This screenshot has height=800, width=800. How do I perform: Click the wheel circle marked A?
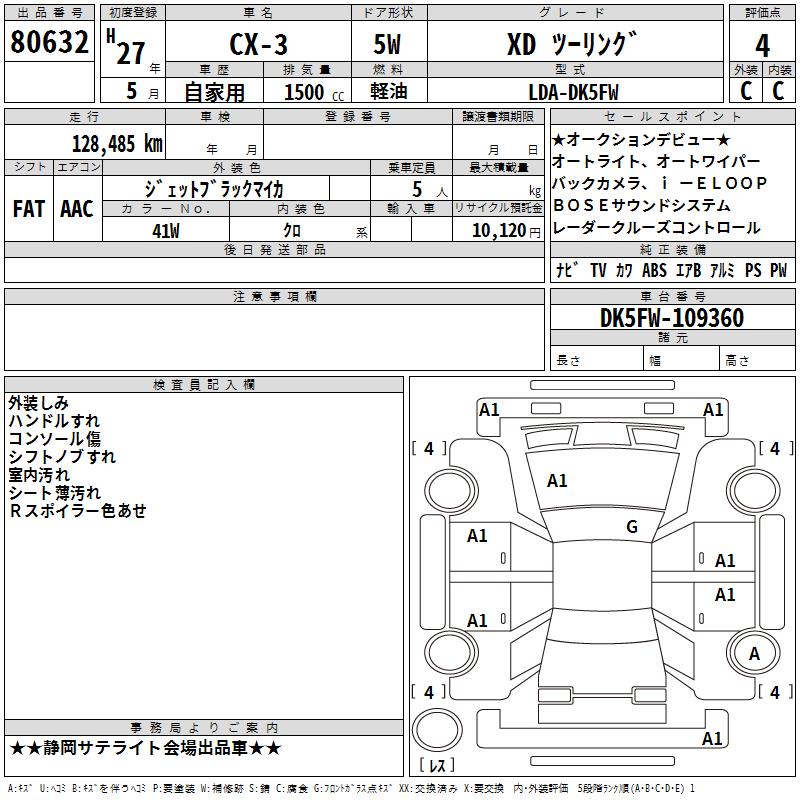(x=754, y=654)
